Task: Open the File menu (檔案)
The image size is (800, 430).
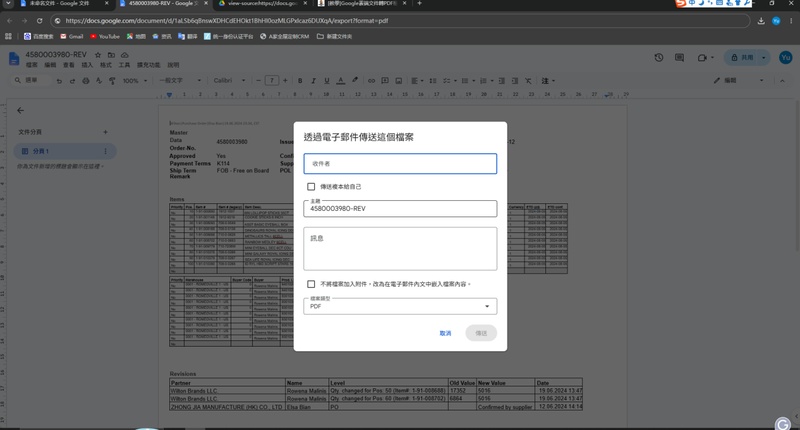Action: [32, 65]
